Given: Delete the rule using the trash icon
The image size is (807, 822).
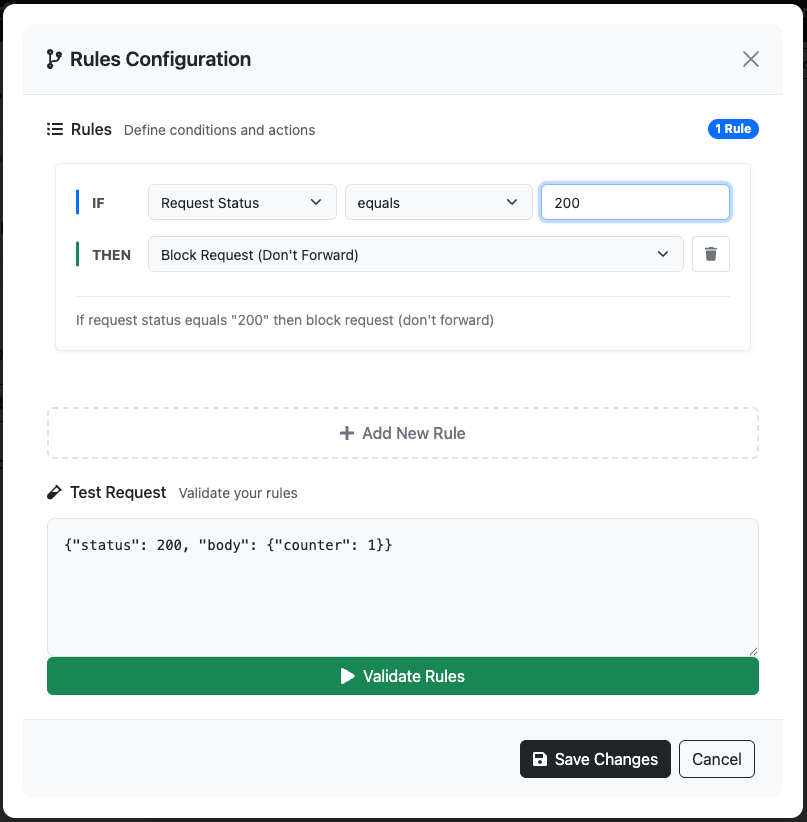Looking at the screenshot, I should click(711, 254).
